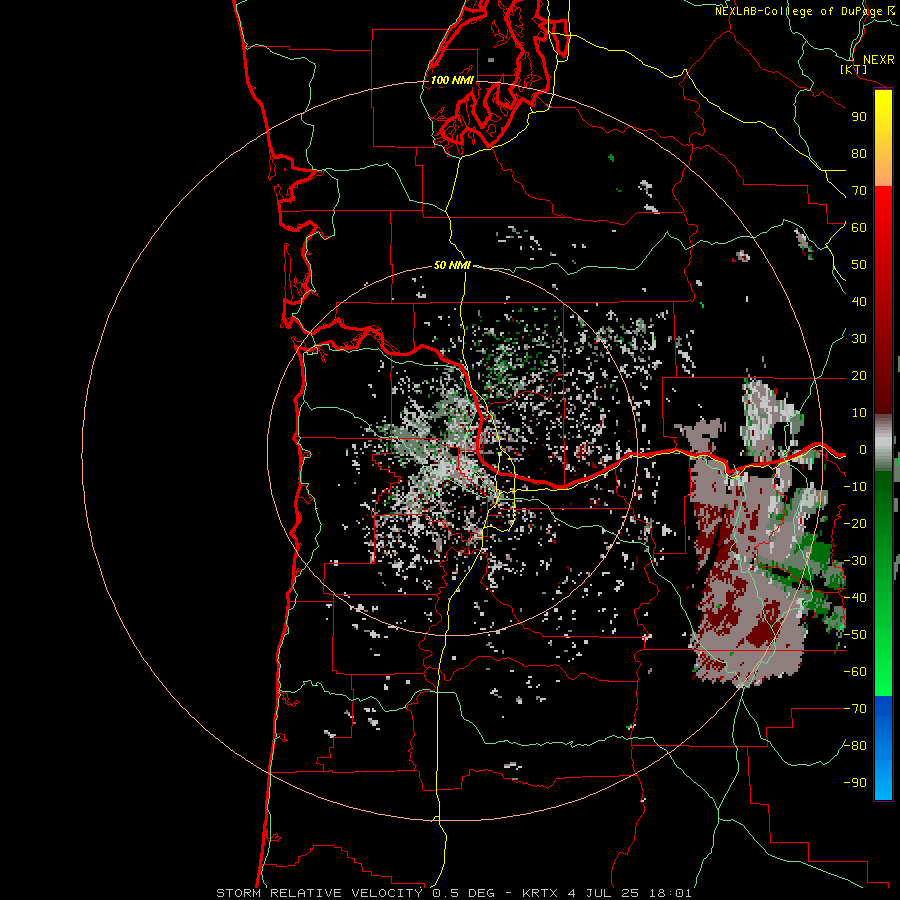Click the 40 value on the velocity scale

(x=859, y=301)
